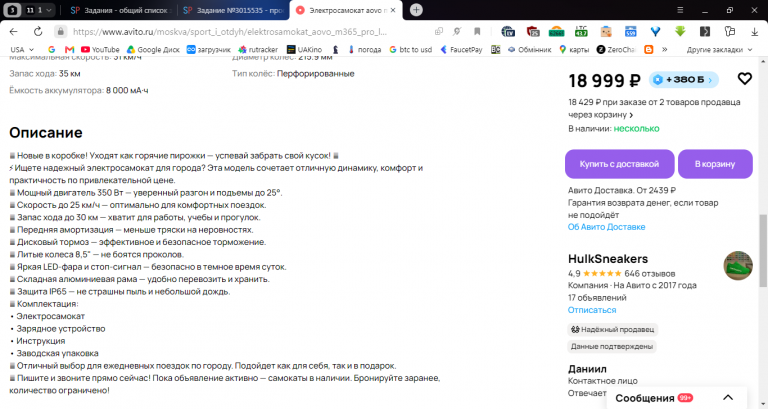The image size is (768, 409).
Task: Open the 646 отзывов reviews link
Action: point(649,273)
